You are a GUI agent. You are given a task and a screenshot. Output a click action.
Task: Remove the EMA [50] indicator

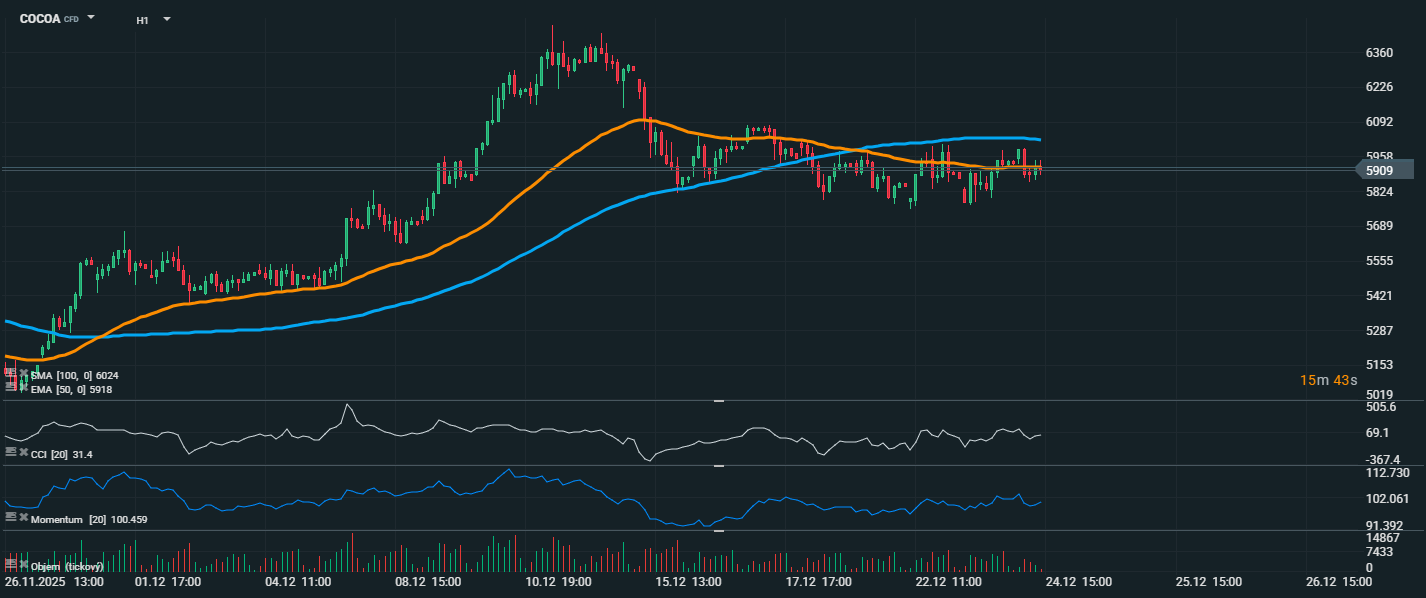[23, 387]
